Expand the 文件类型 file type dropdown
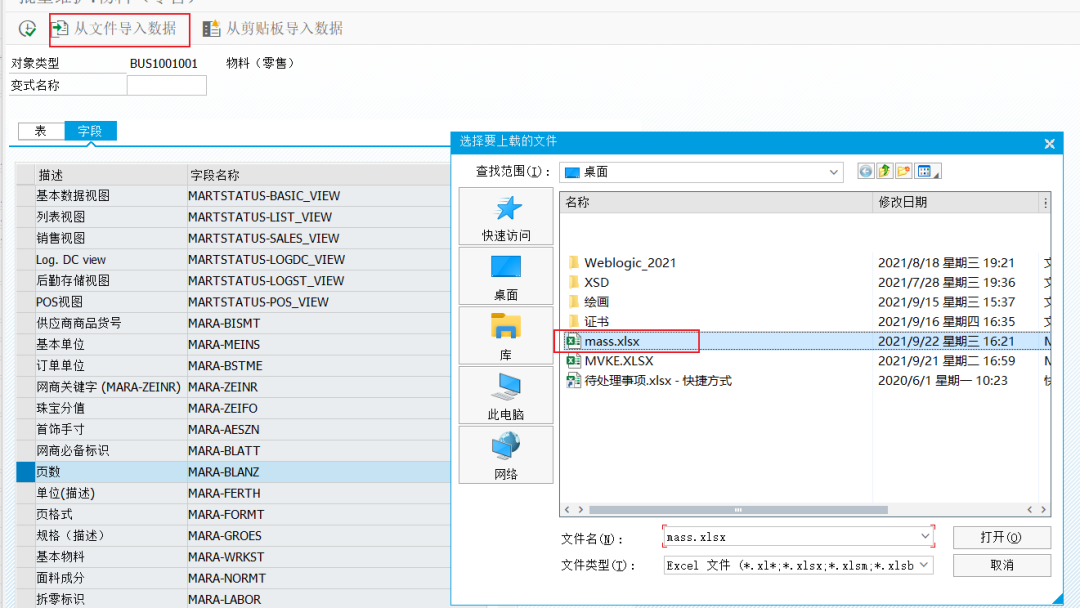 tap(924, 565)
